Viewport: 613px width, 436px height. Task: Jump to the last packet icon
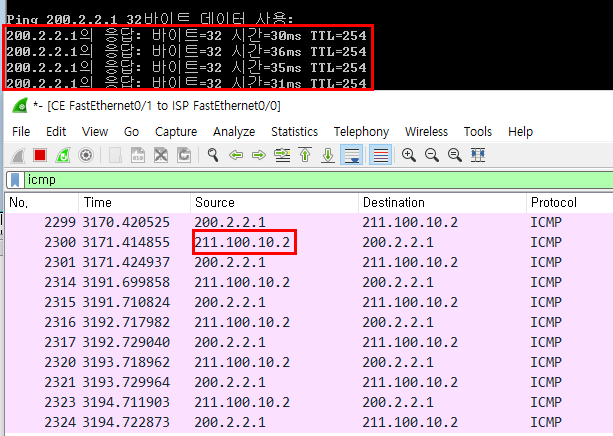328,155
